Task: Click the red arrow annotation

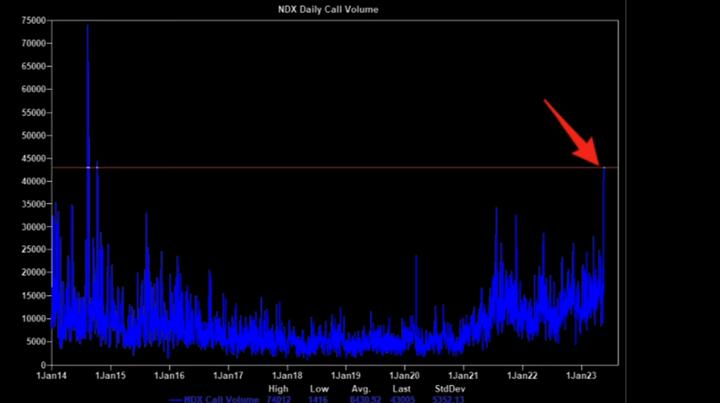Action: 572,130
